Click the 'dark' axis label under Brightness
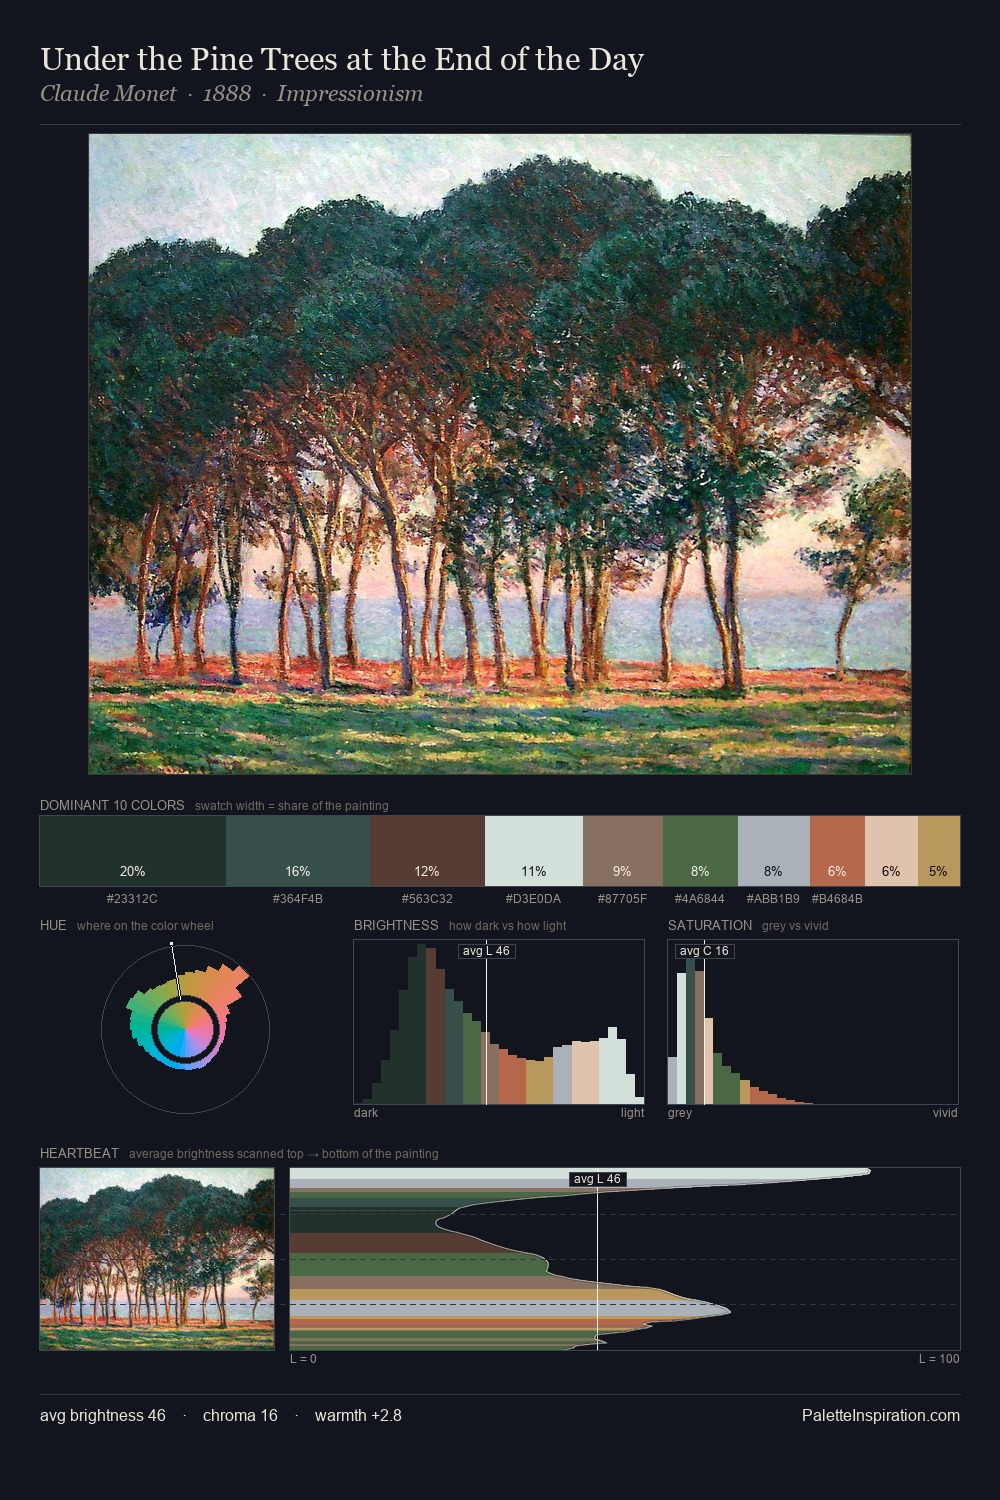This screenshot has height=1500, width=1000. pos(366,1113)
